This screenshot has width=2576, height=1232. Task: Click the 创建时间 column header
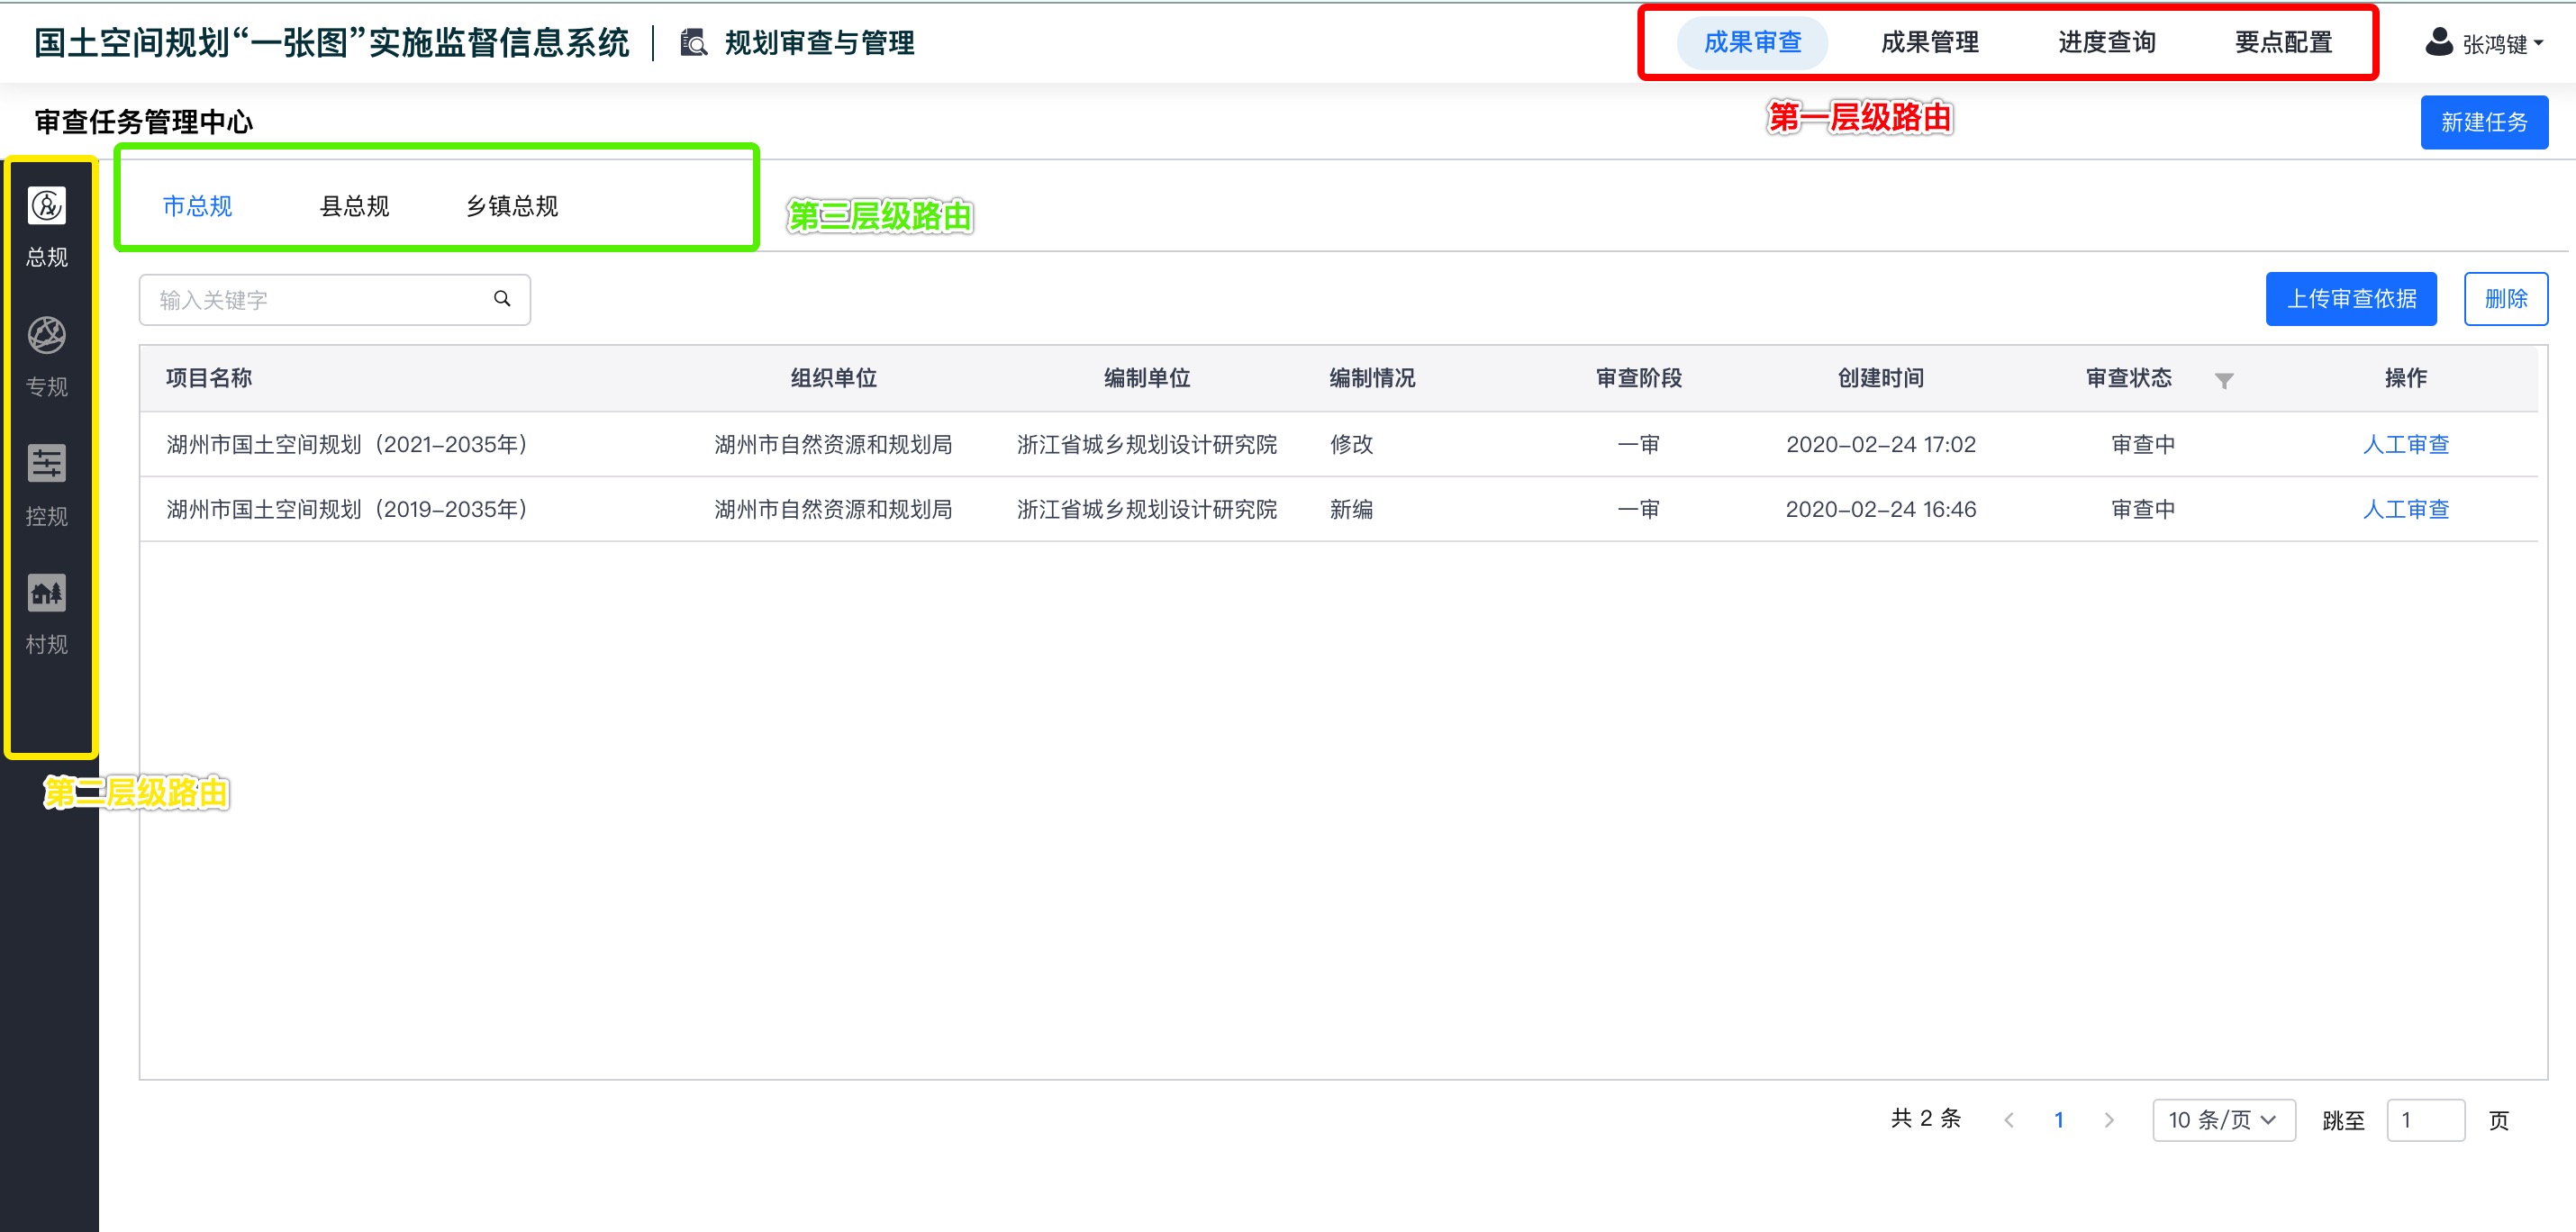click(x=1880, y=378)
